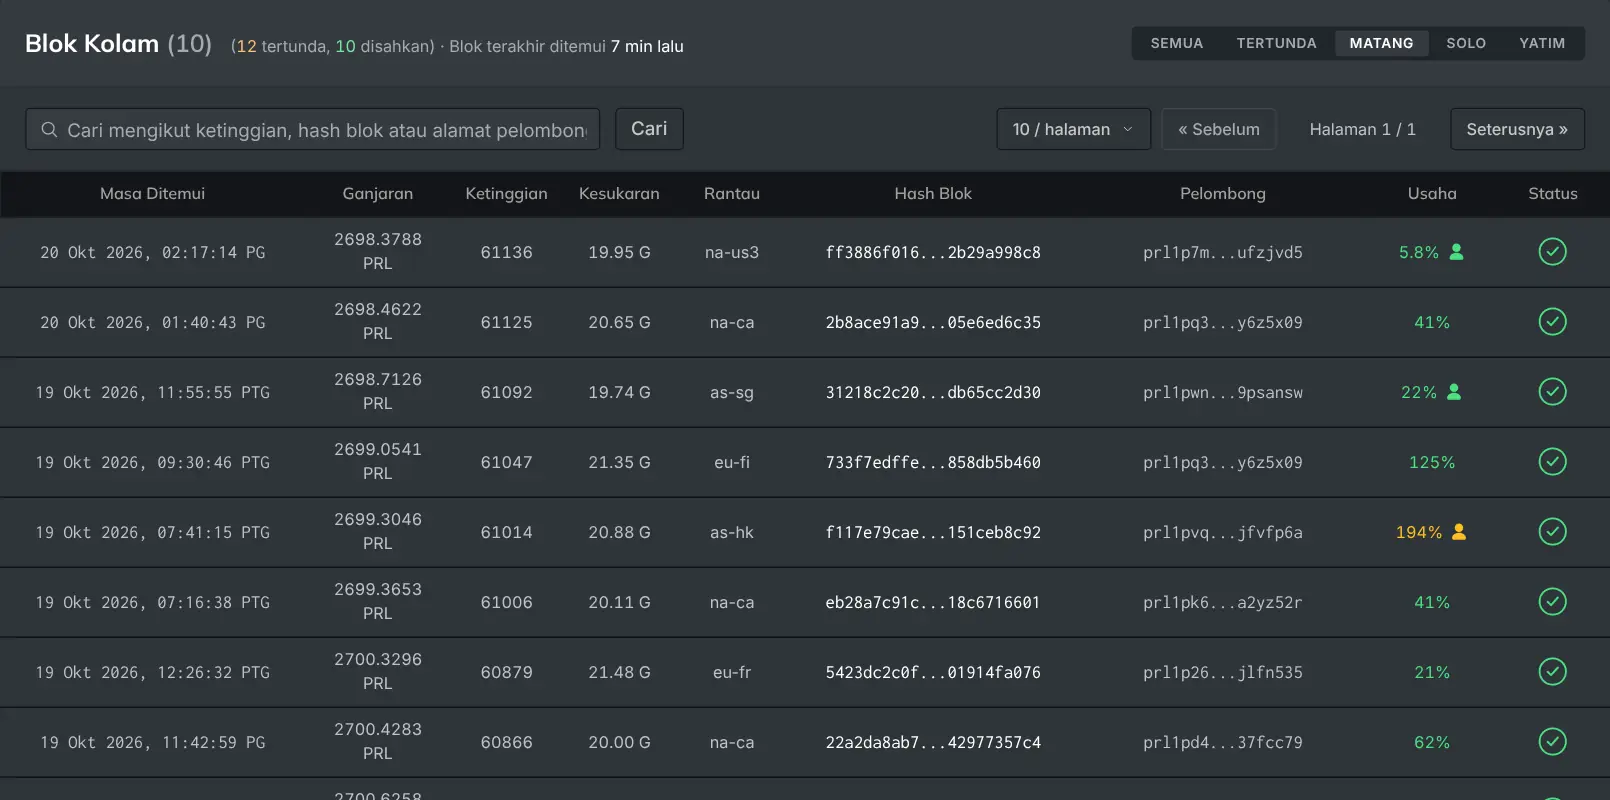Switch to the SEMUA filter tab

click(1177, 43)
